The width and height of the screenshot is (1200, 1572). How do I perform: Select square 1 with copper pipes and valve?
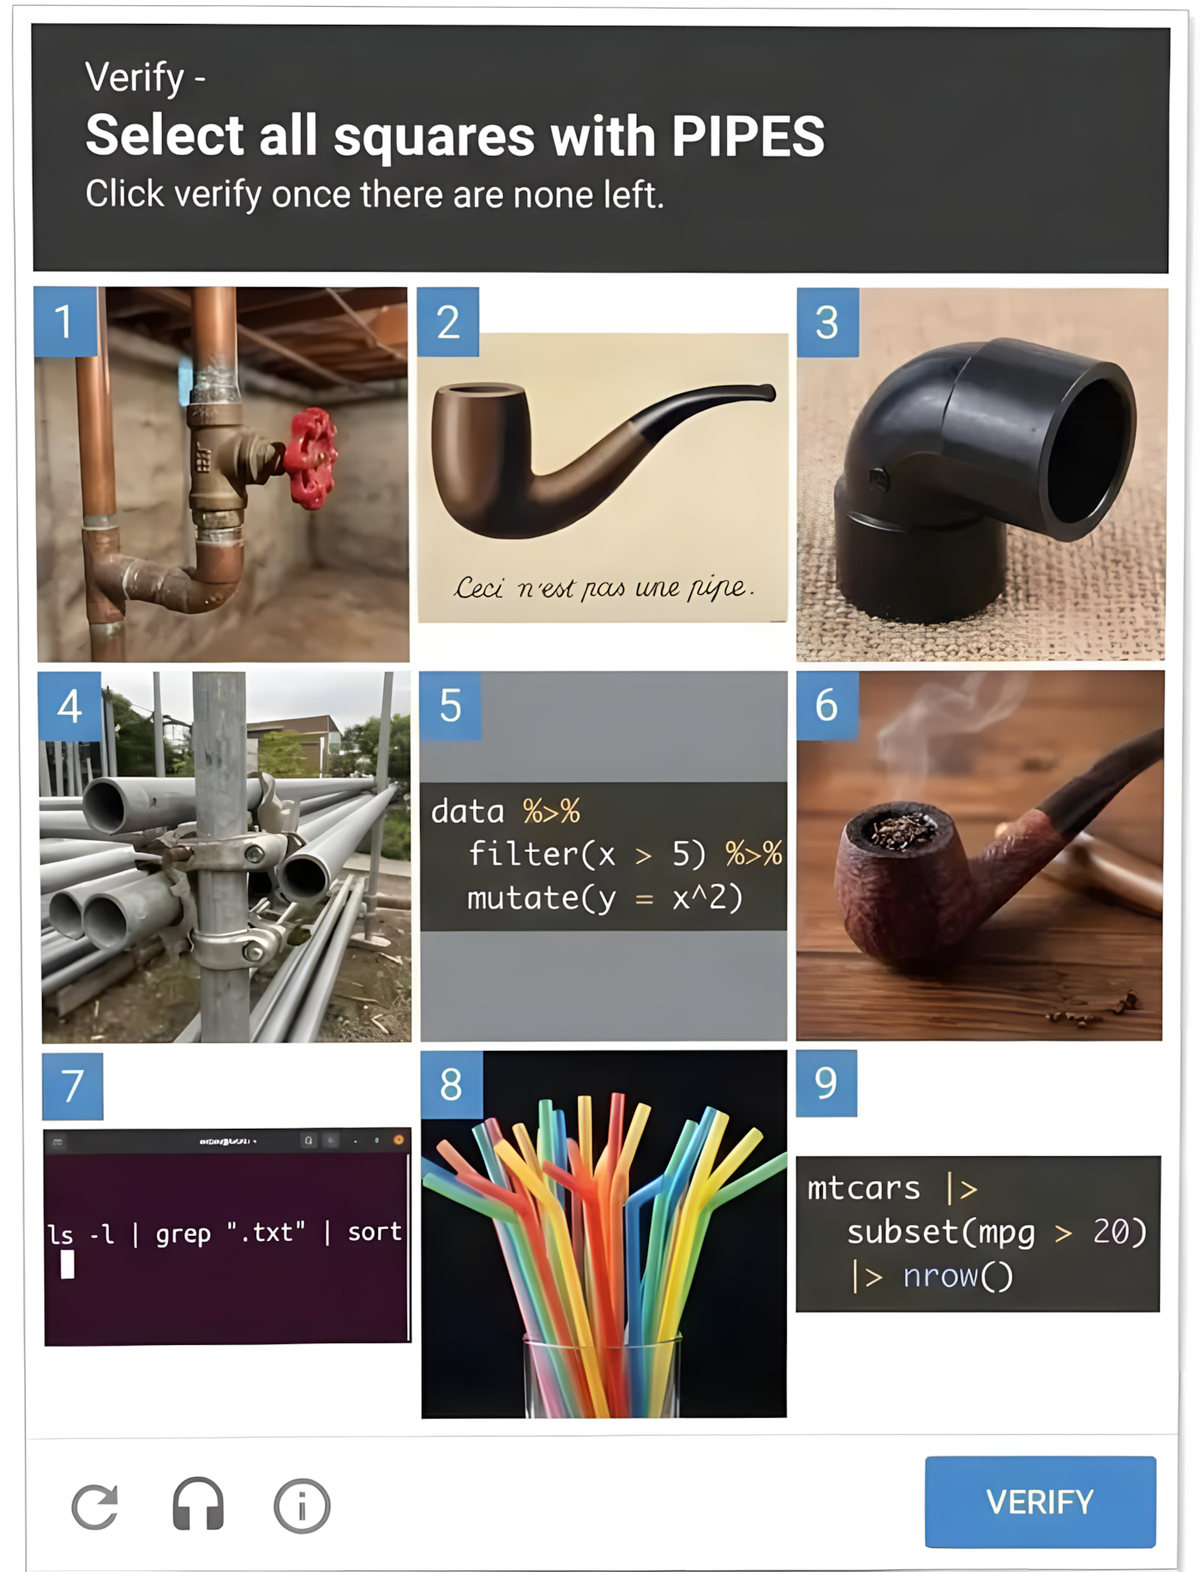tap(222, 474)
